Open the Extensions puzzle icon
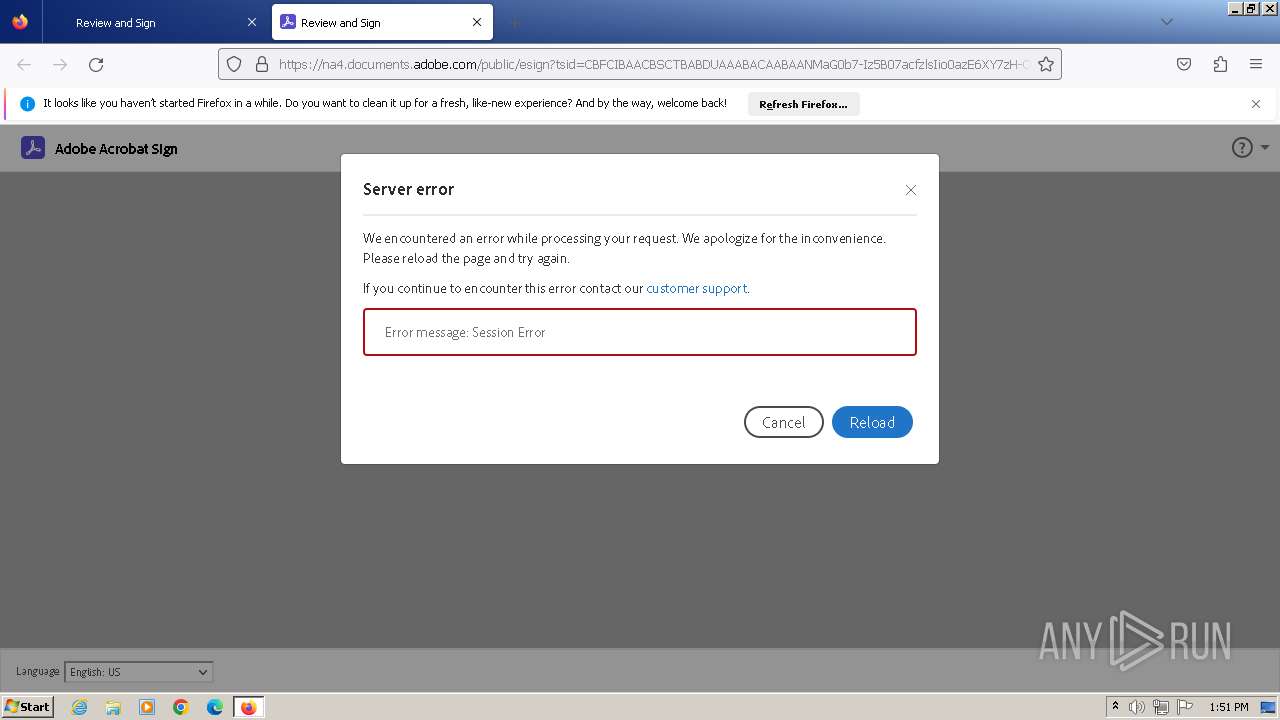This screenshot has width=1280, height=720. coord(1220,64)
